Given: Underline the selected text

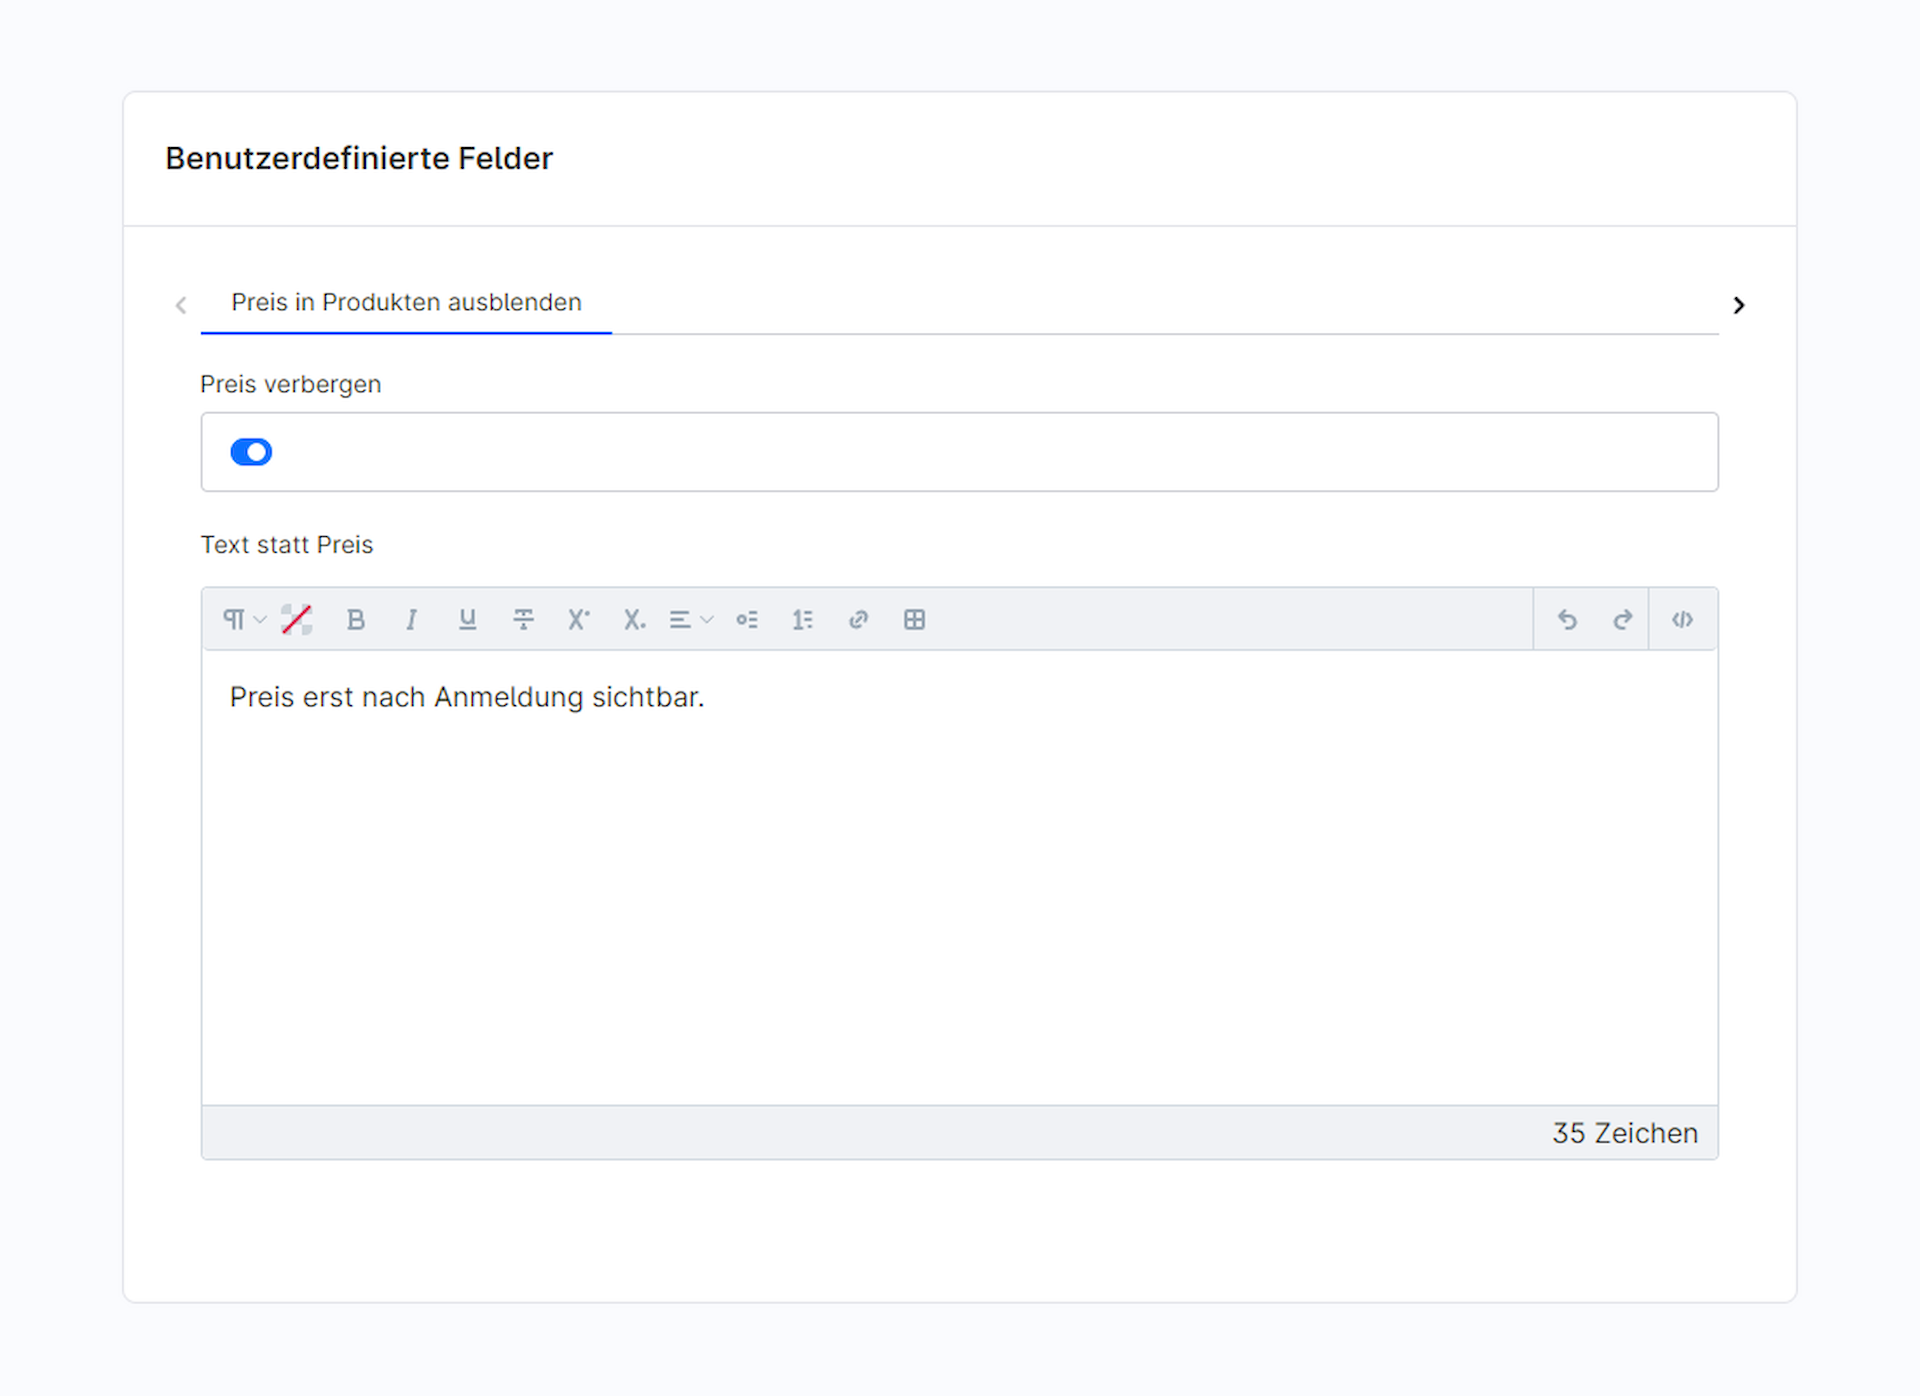Looking at the screenshot, I should (x=467, y=620).
